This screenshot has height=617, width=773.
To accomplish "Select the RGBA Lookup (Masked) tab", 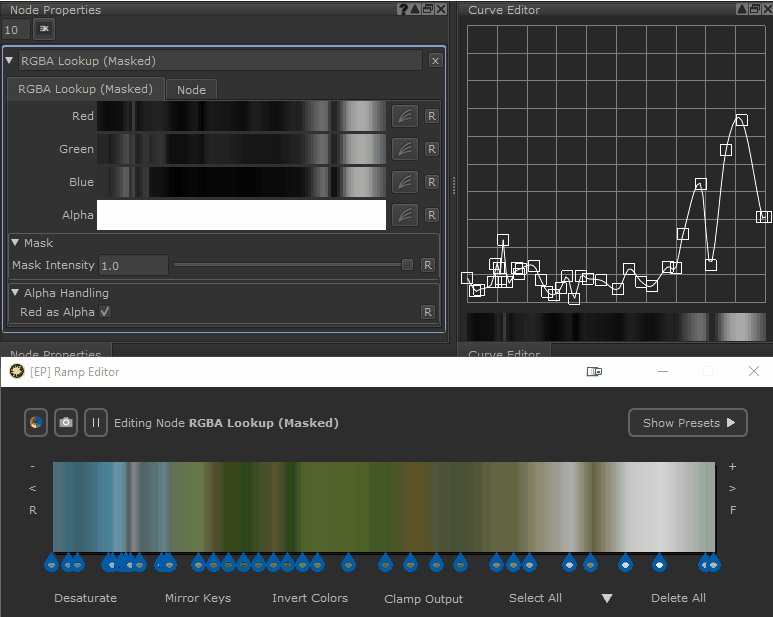I will click(x=85, y=90).
